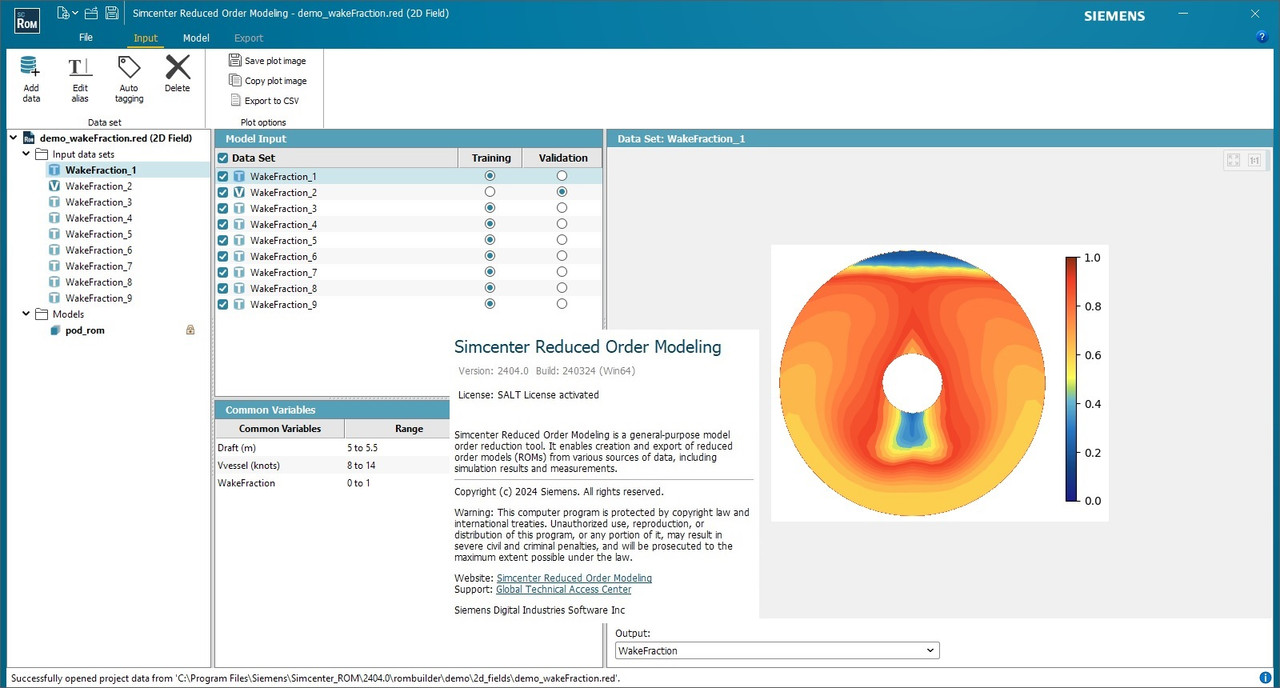
Task: Click the Training column header
Action: (490, 158)
